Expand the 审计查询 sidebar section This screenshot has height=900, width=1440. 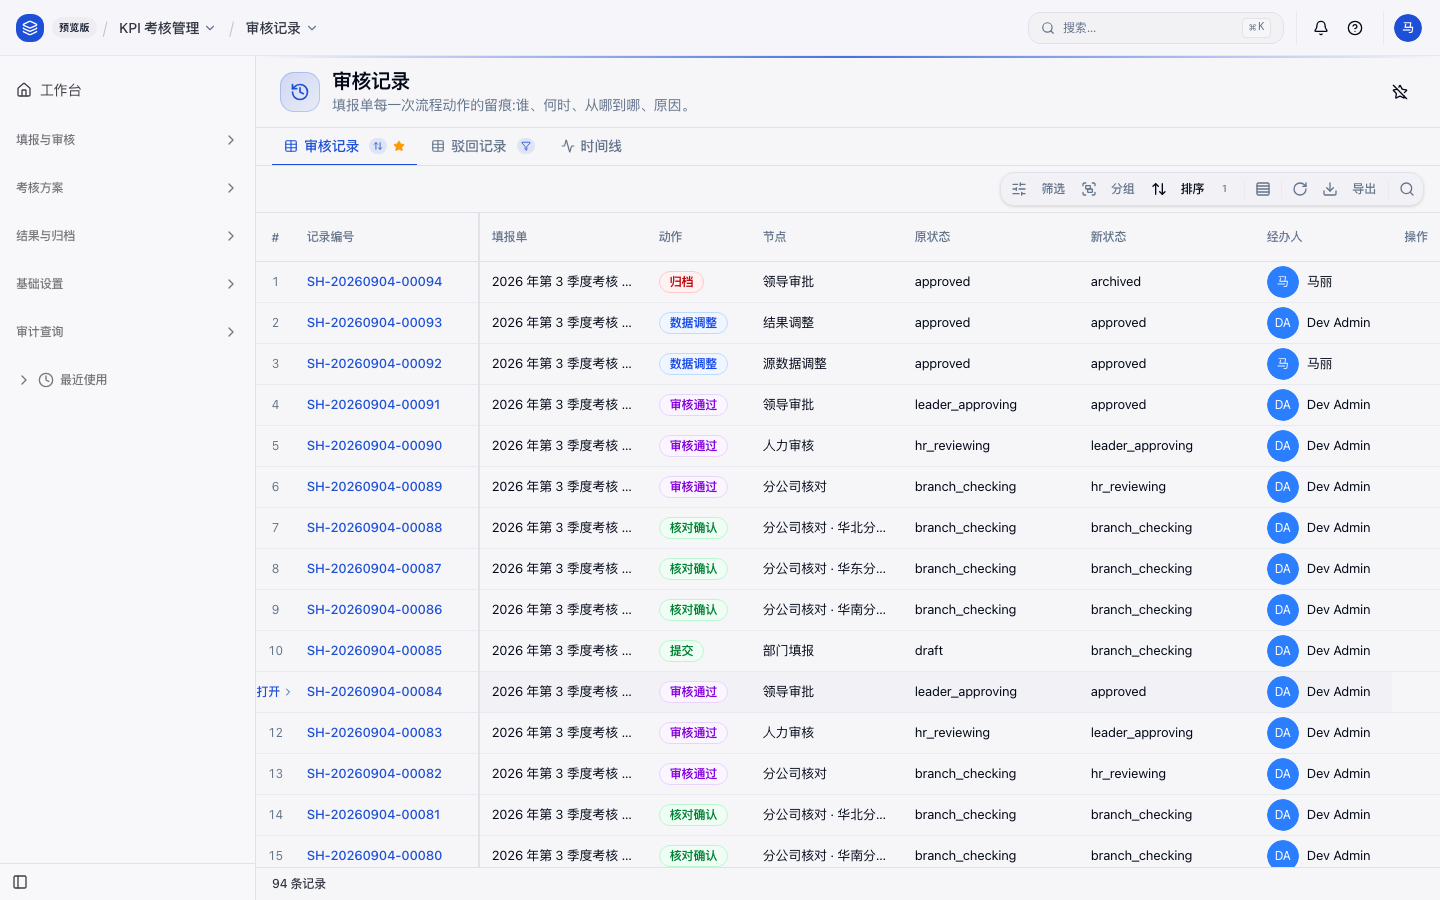tap(127, 332)
